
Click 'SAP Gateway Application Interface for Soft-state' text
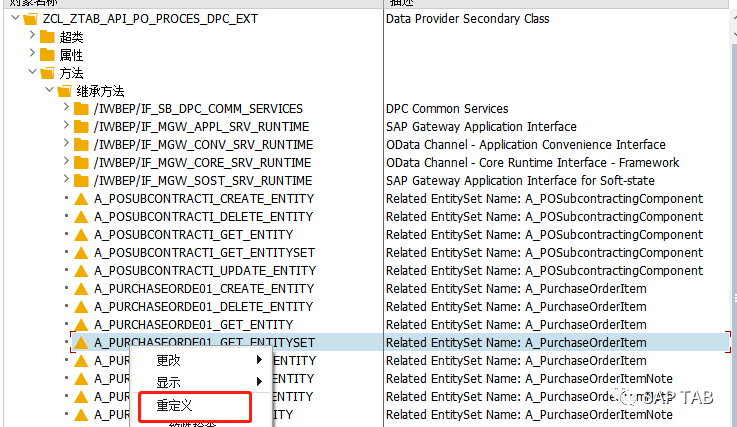pos(520,181)
